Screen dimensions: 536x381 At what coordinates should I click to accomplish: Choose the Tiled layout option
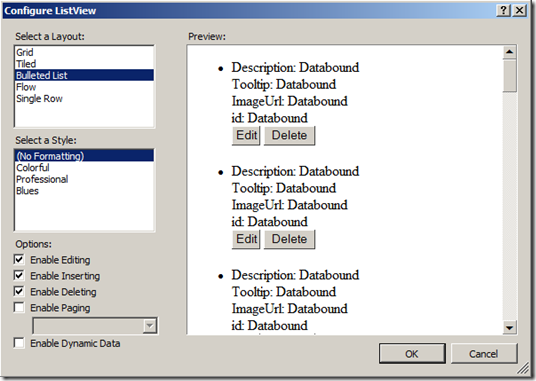point(84,64)
